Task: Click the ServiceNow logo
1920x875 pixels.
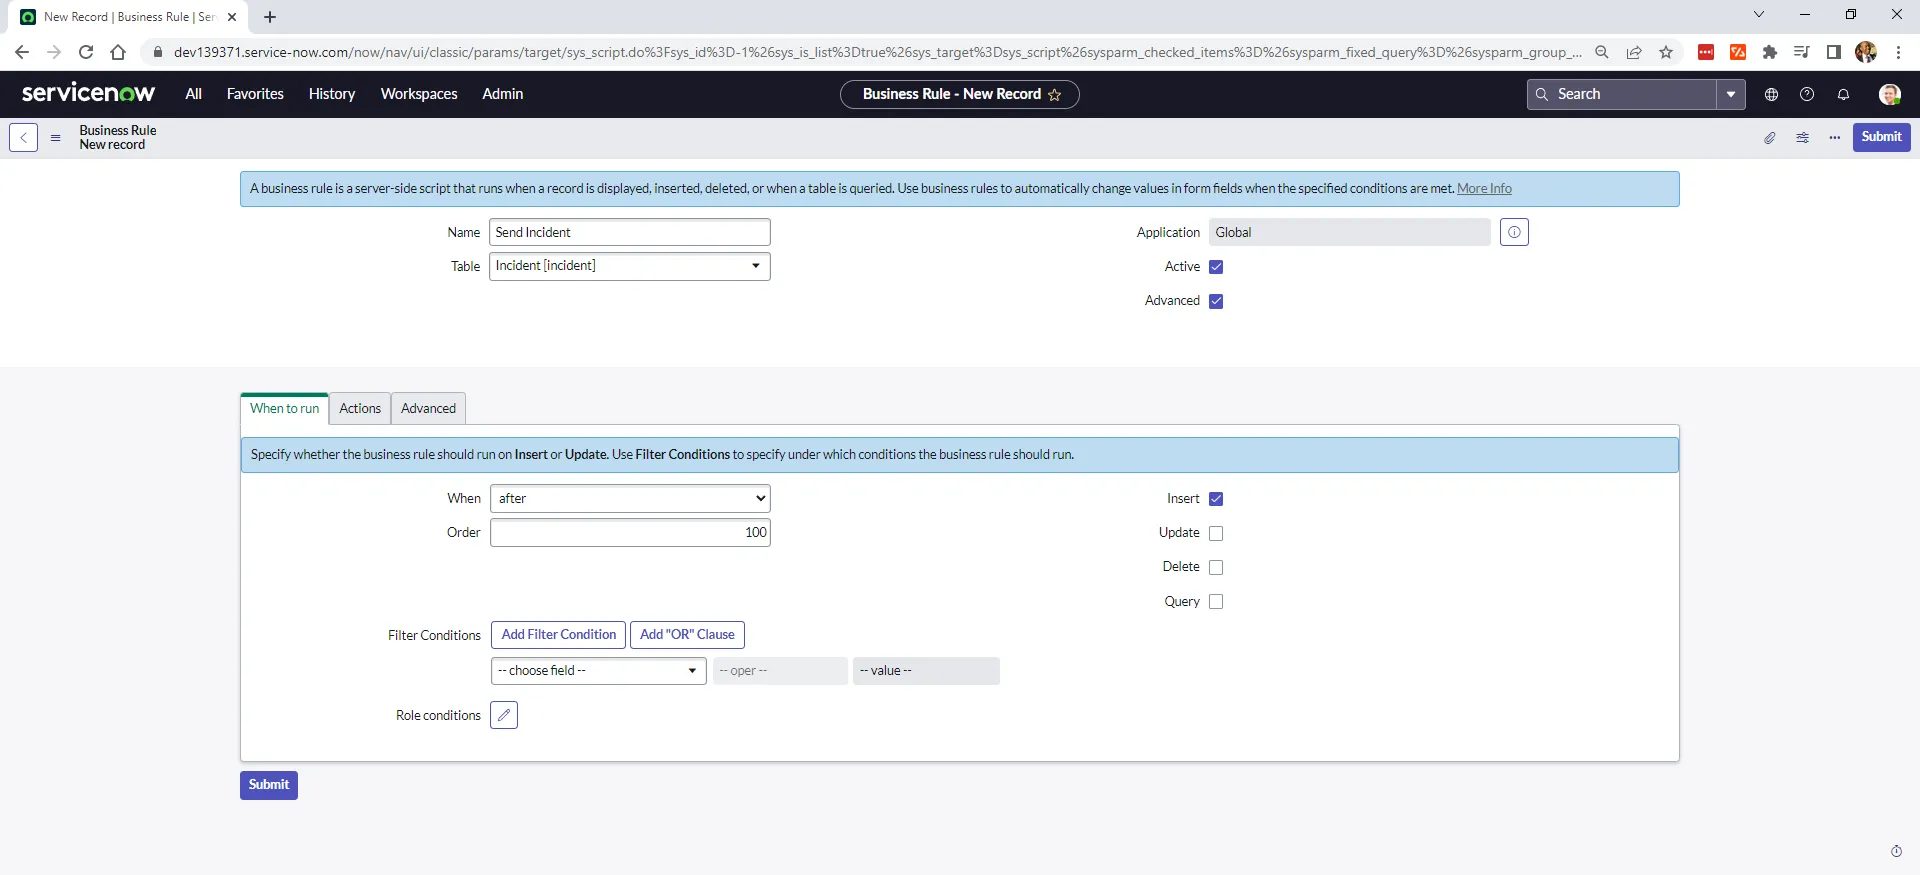Action: (x=88, y=93)
